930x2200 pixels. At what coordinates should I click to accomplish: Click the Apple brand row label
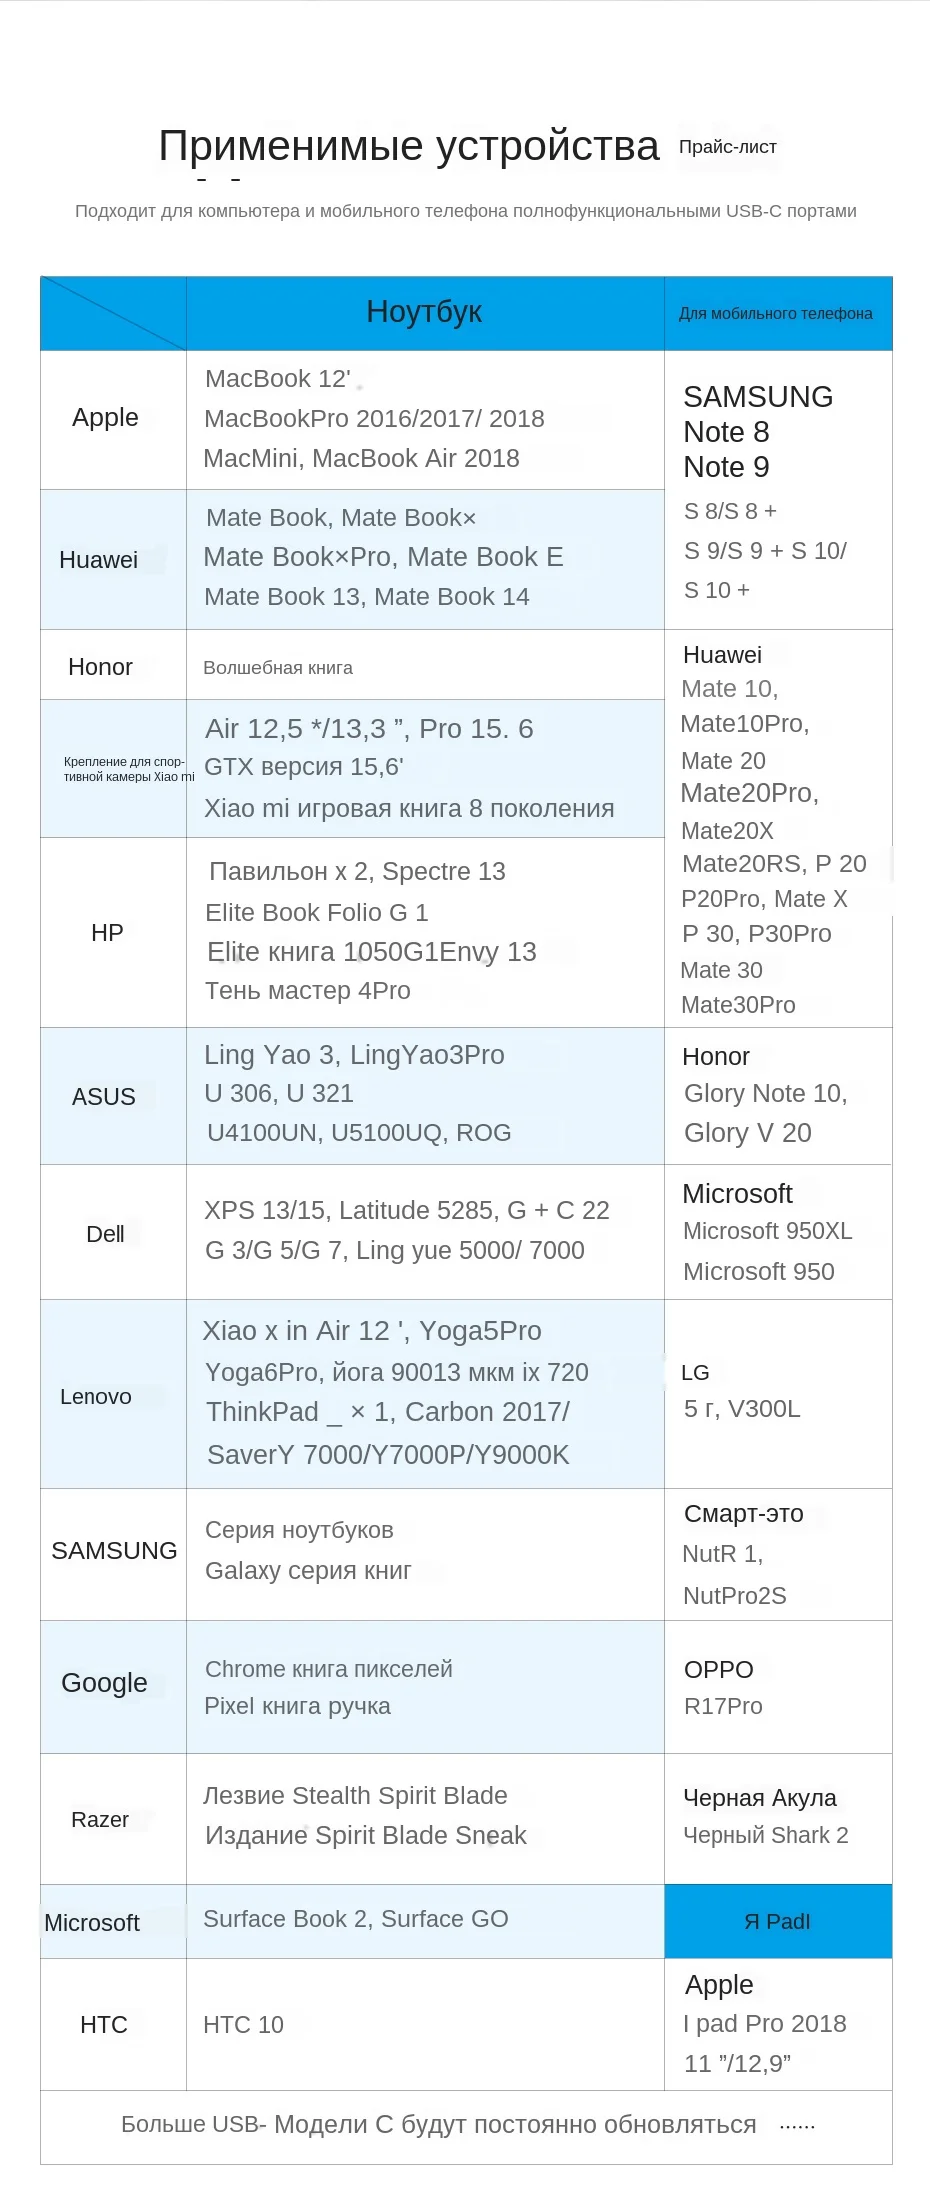pos(105,418)
